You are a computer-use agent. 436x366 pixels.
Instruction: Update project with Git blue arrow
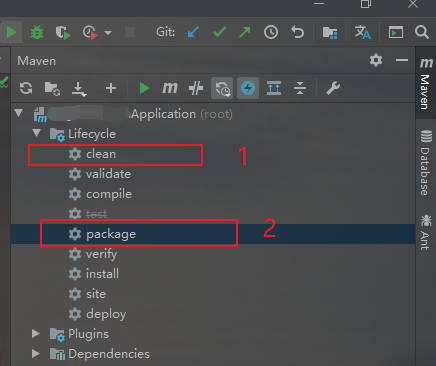coord(193,32)
